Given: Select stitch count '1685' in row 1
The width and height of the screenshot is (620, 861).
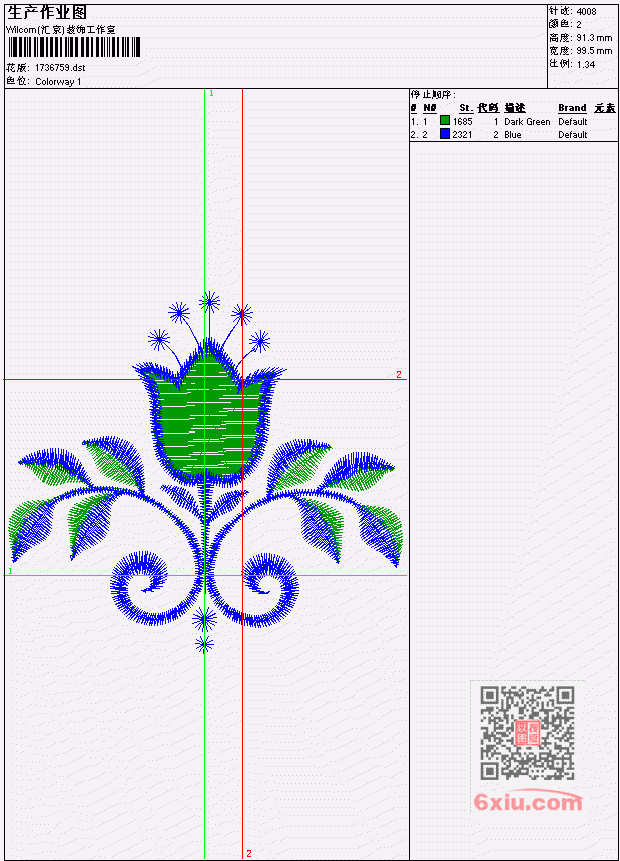Looking at the screenshot, I should pos(462,121).
